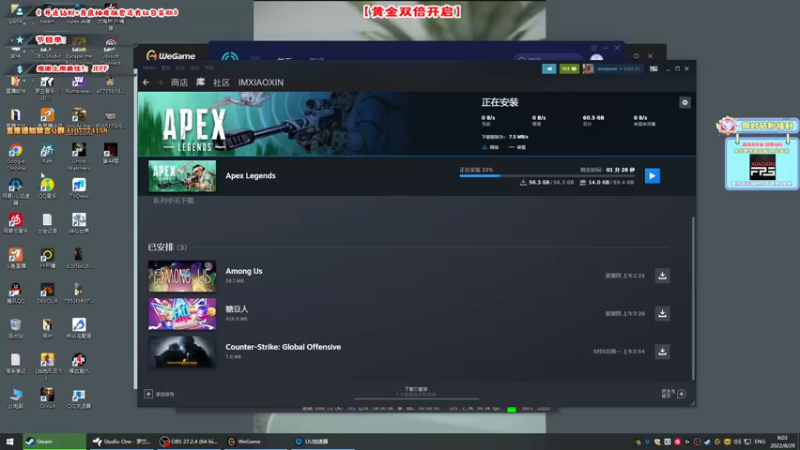
Task: Click Counter-Strike: Global Offensive title text
Action: coord(283,347)
